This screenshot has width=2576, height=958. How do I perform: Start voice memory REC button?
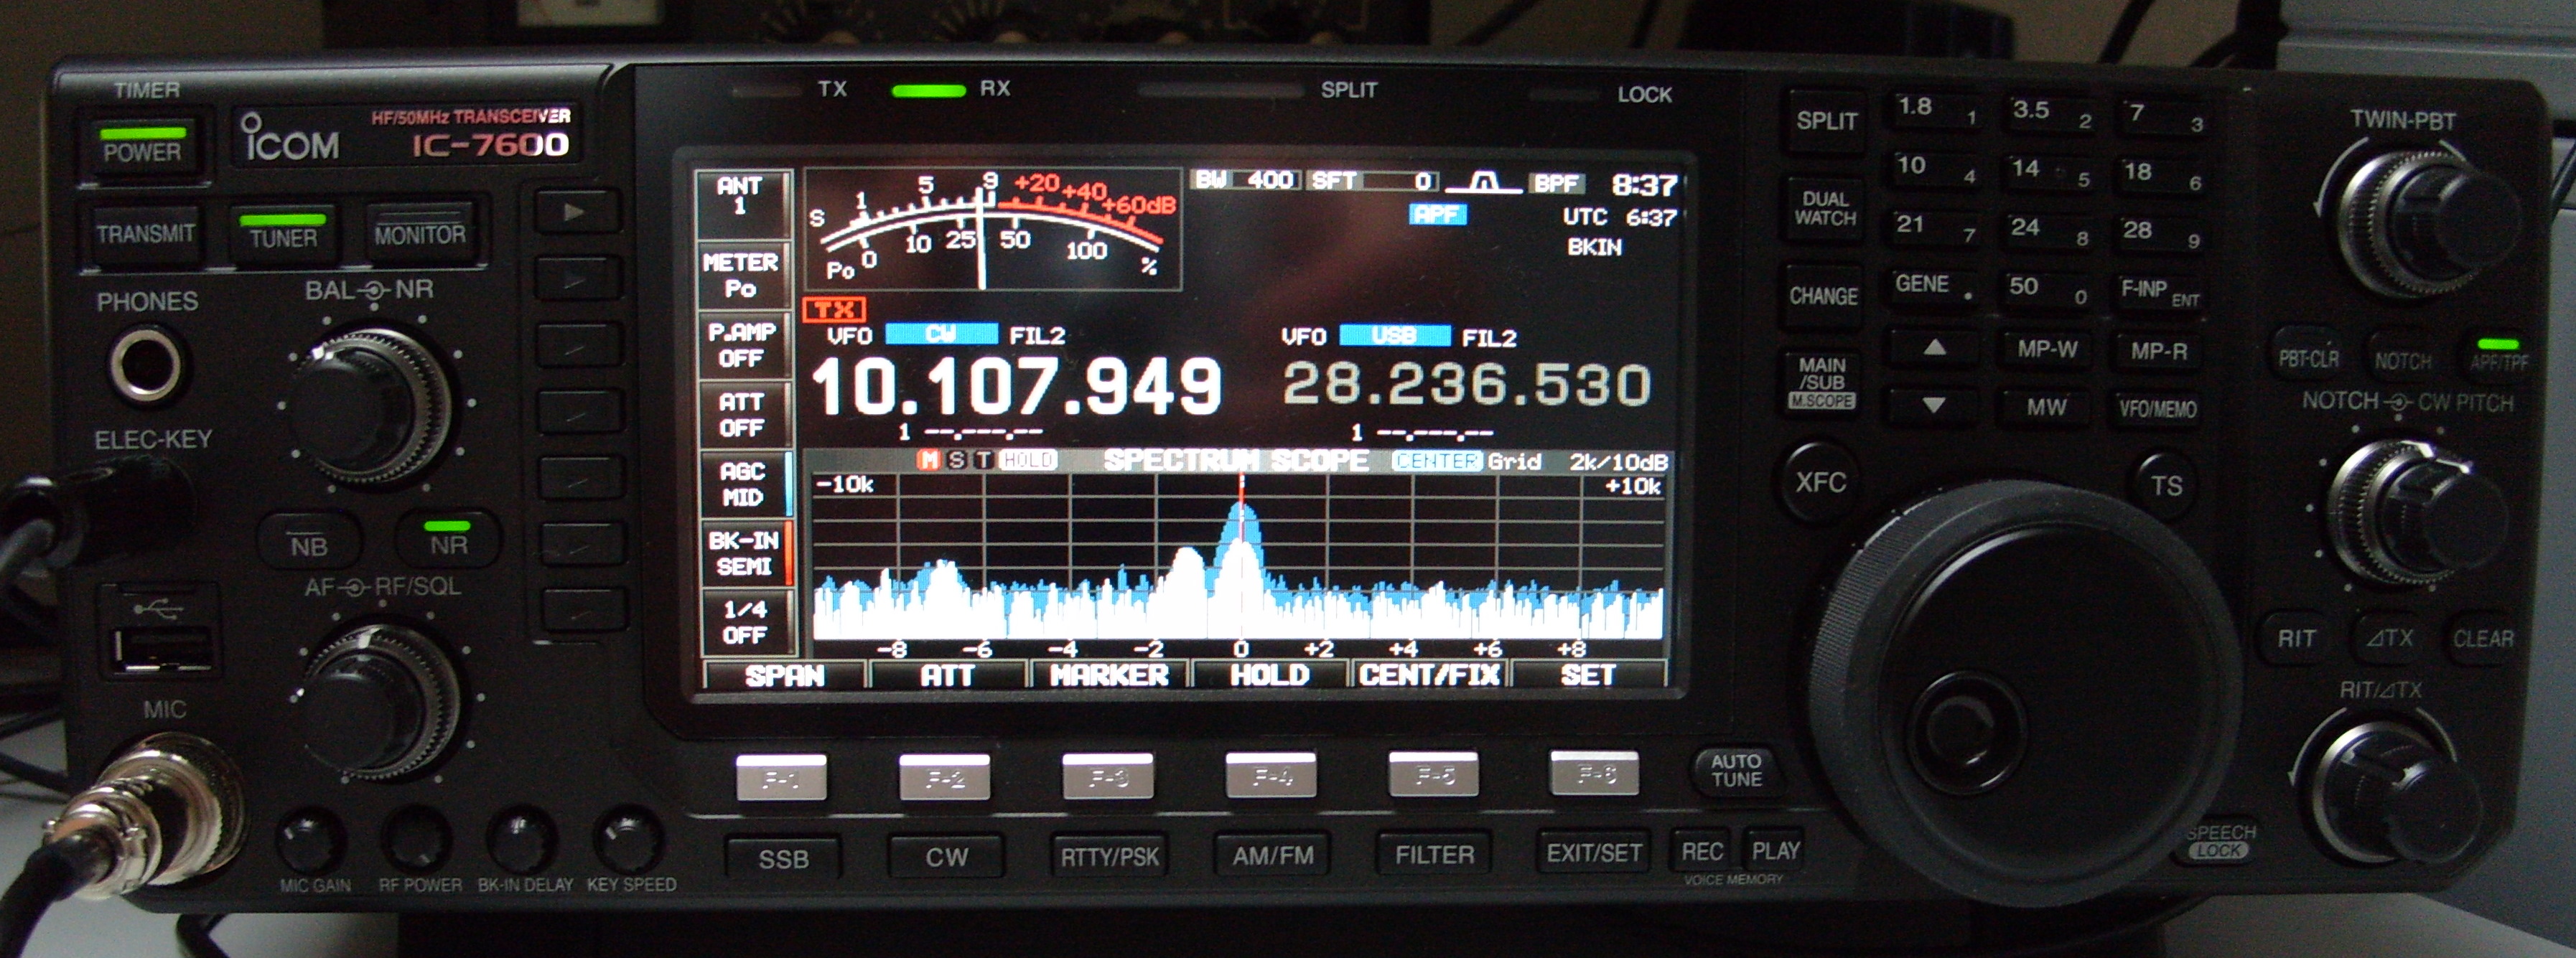tap(1702, 851)
